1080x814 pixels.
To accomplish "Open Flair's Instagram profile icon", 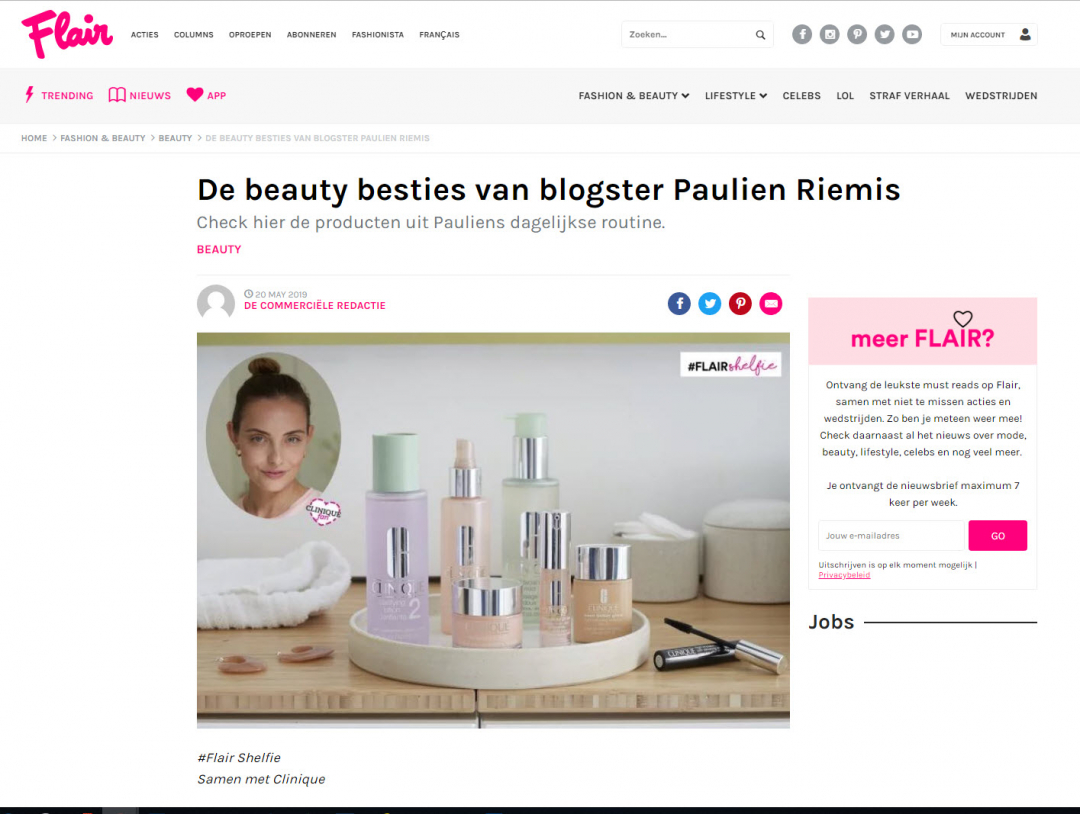I will (829, 34).
